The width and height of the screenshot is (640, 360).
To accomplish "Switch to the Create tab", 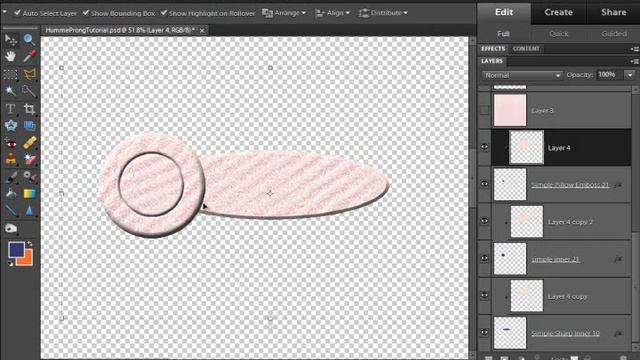I will pyautogui.click(x=558, y=12).
